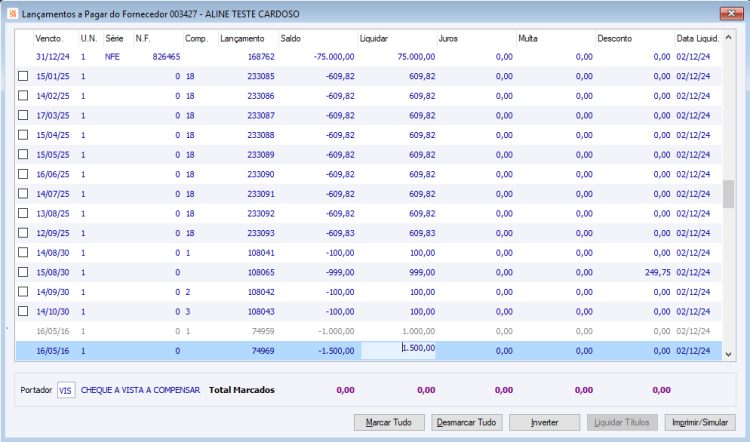Click the Marcar Tudo button
Screen dimensions: 750x442
pyautogui.click(x=389, y=422)
